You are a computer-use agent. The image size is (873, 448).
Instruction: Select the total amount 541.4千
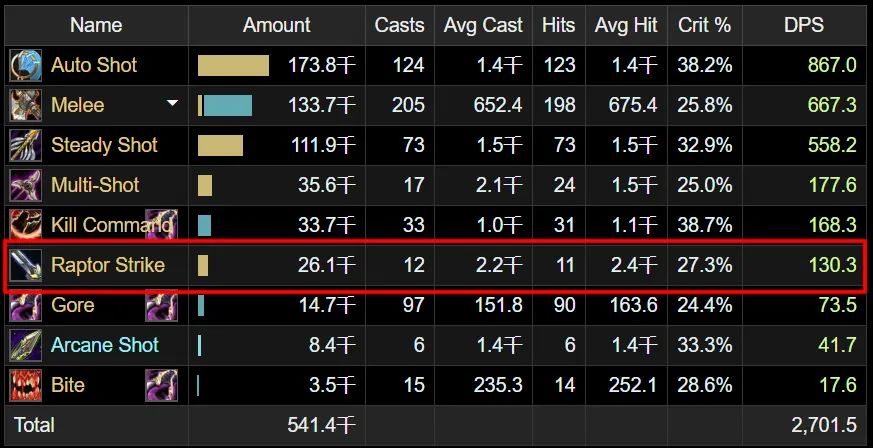tap(321, 425)
